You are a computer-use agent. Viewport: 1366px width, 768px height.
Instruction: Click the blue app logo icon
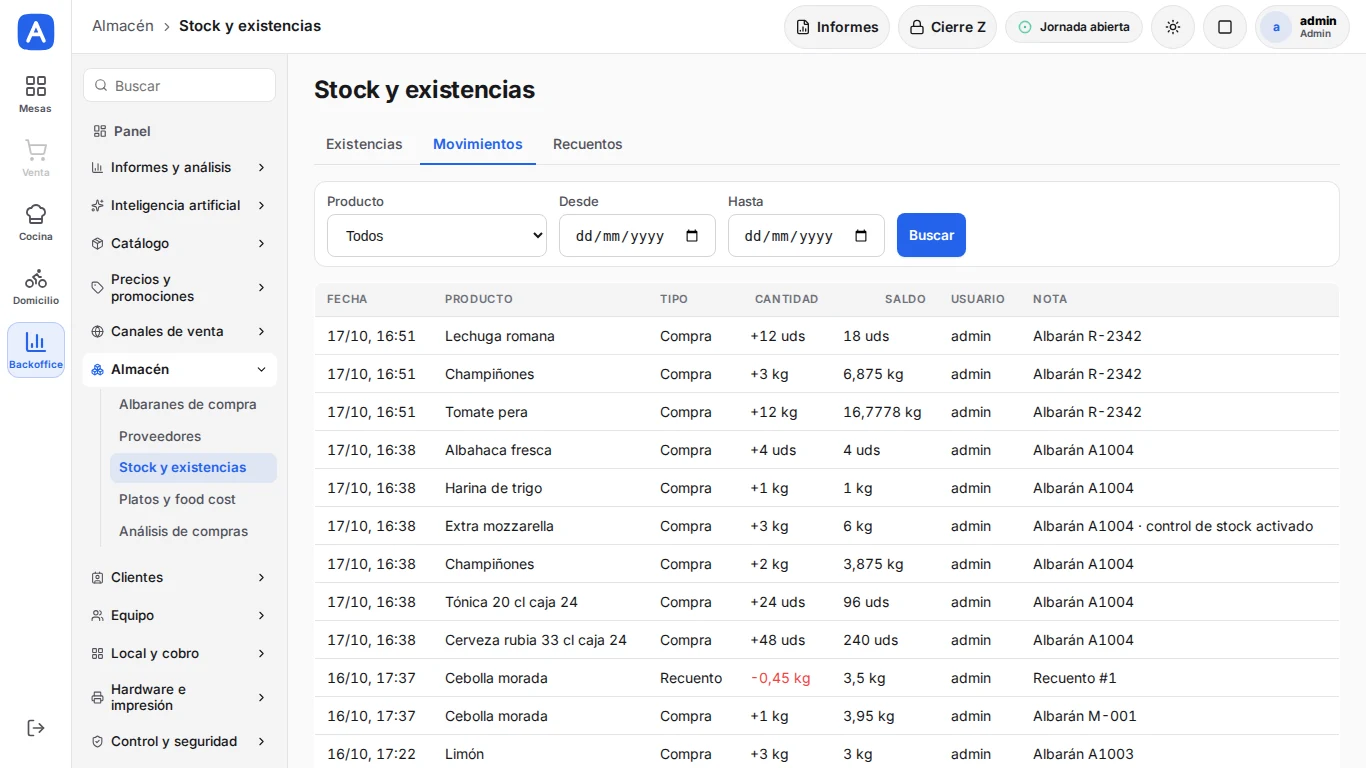36,32
